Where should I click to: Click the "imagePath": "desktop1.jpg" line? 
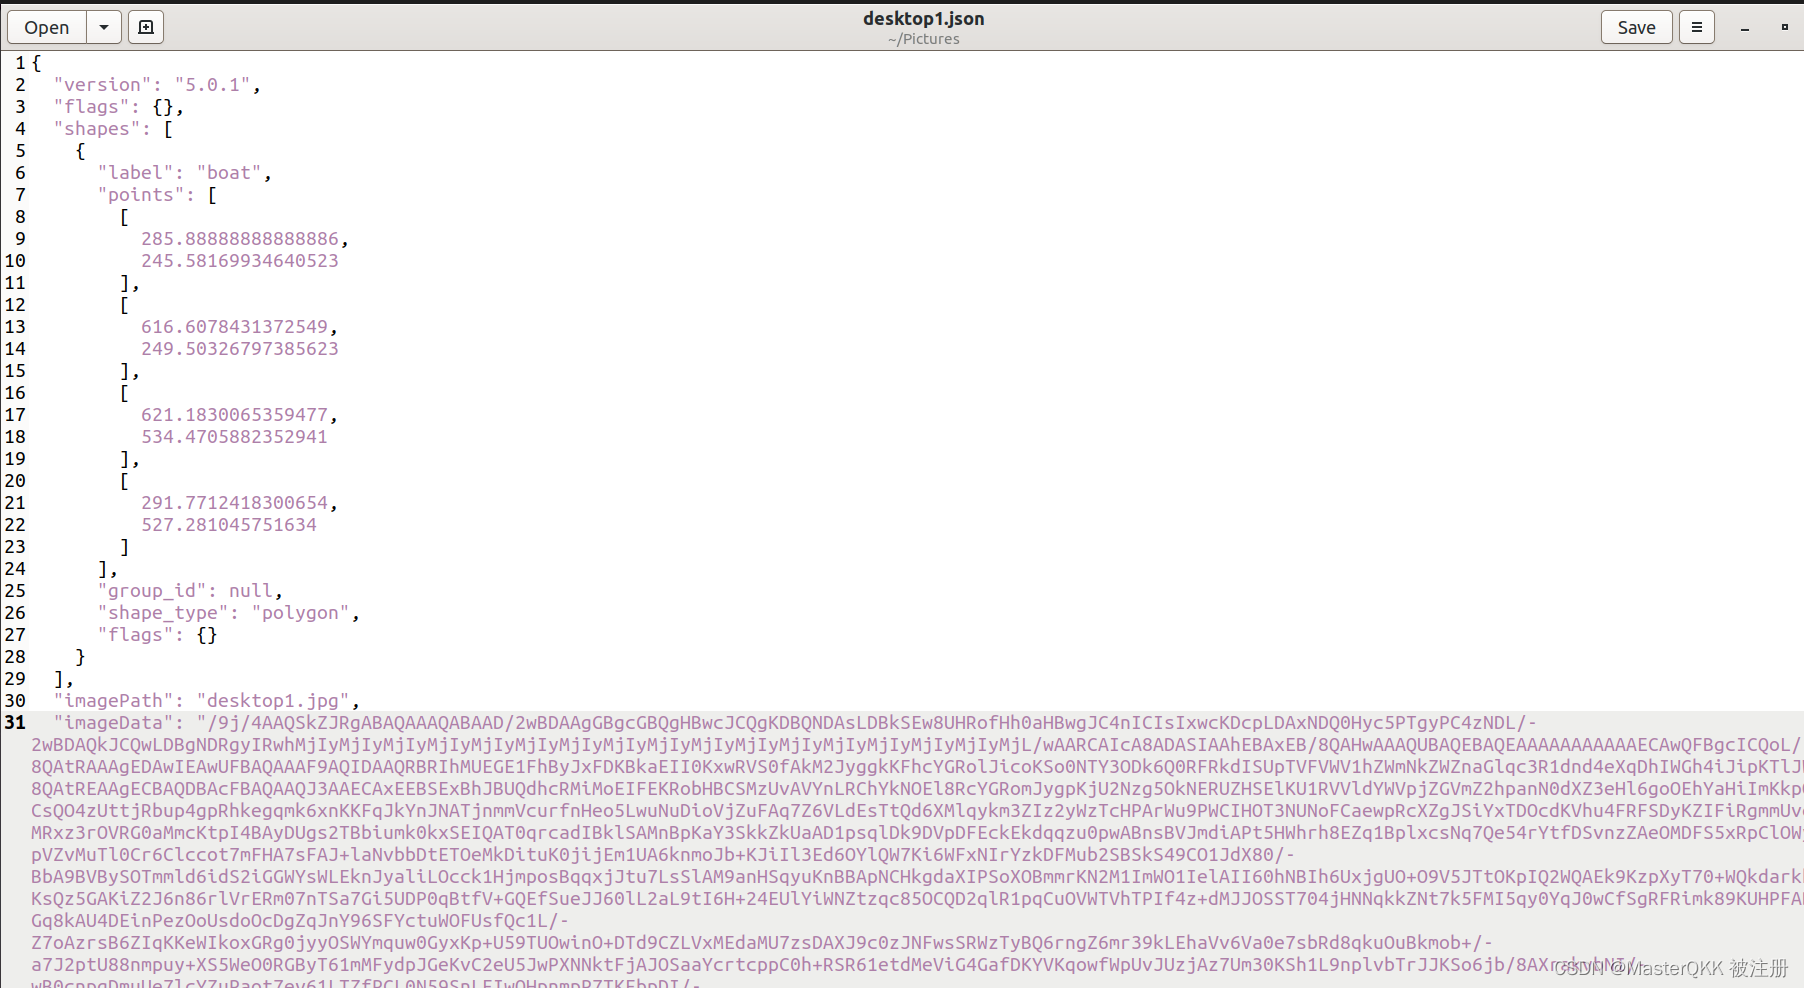click(x=206, y=701)
